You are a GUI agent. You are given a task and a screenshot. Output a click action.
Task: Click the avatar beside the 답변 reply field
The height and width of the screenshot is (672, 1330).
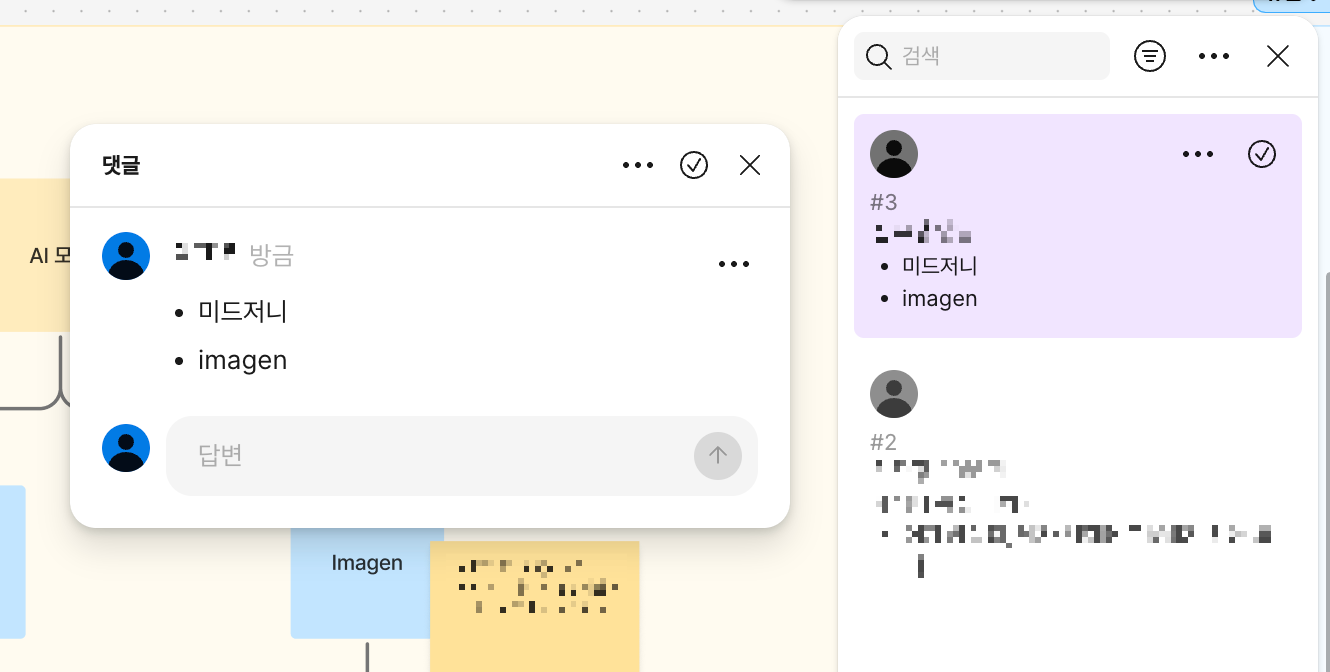click(126, 447)
